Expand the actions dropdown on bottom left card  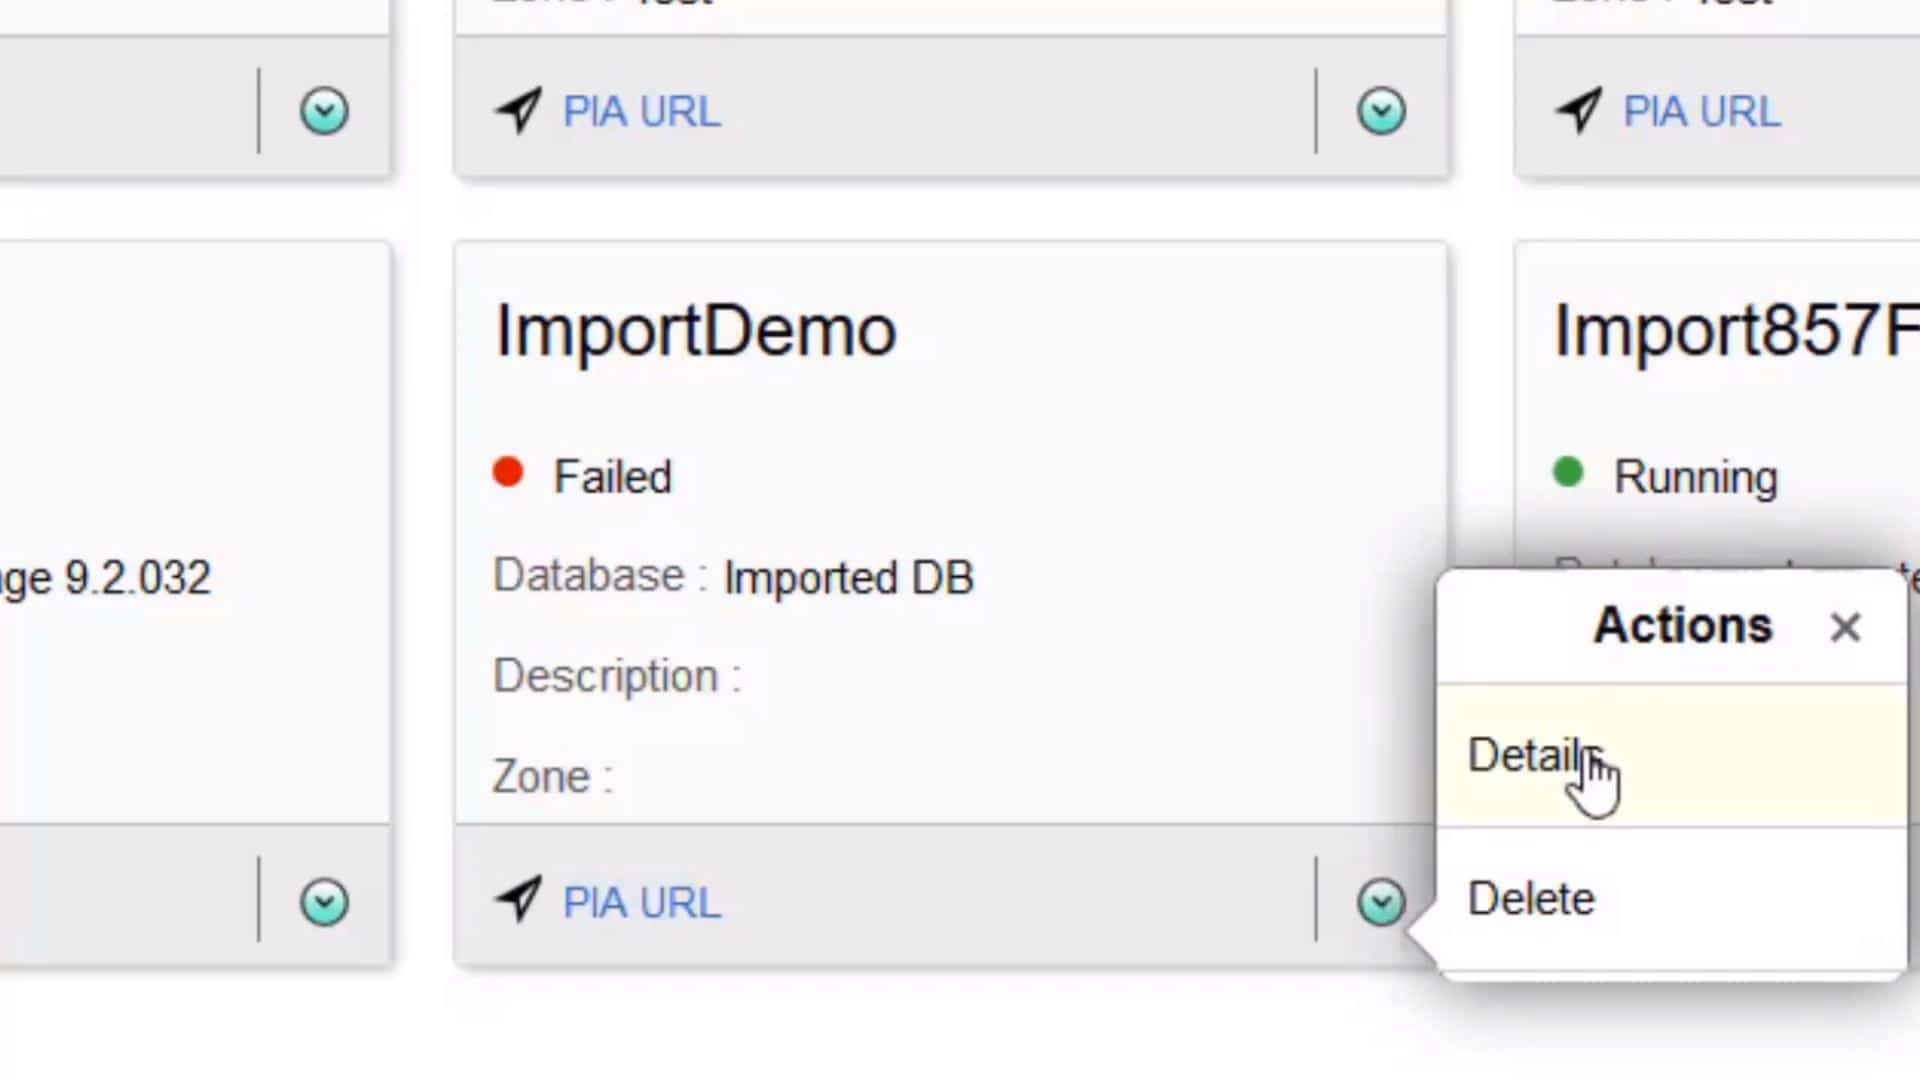click(324, 902)
